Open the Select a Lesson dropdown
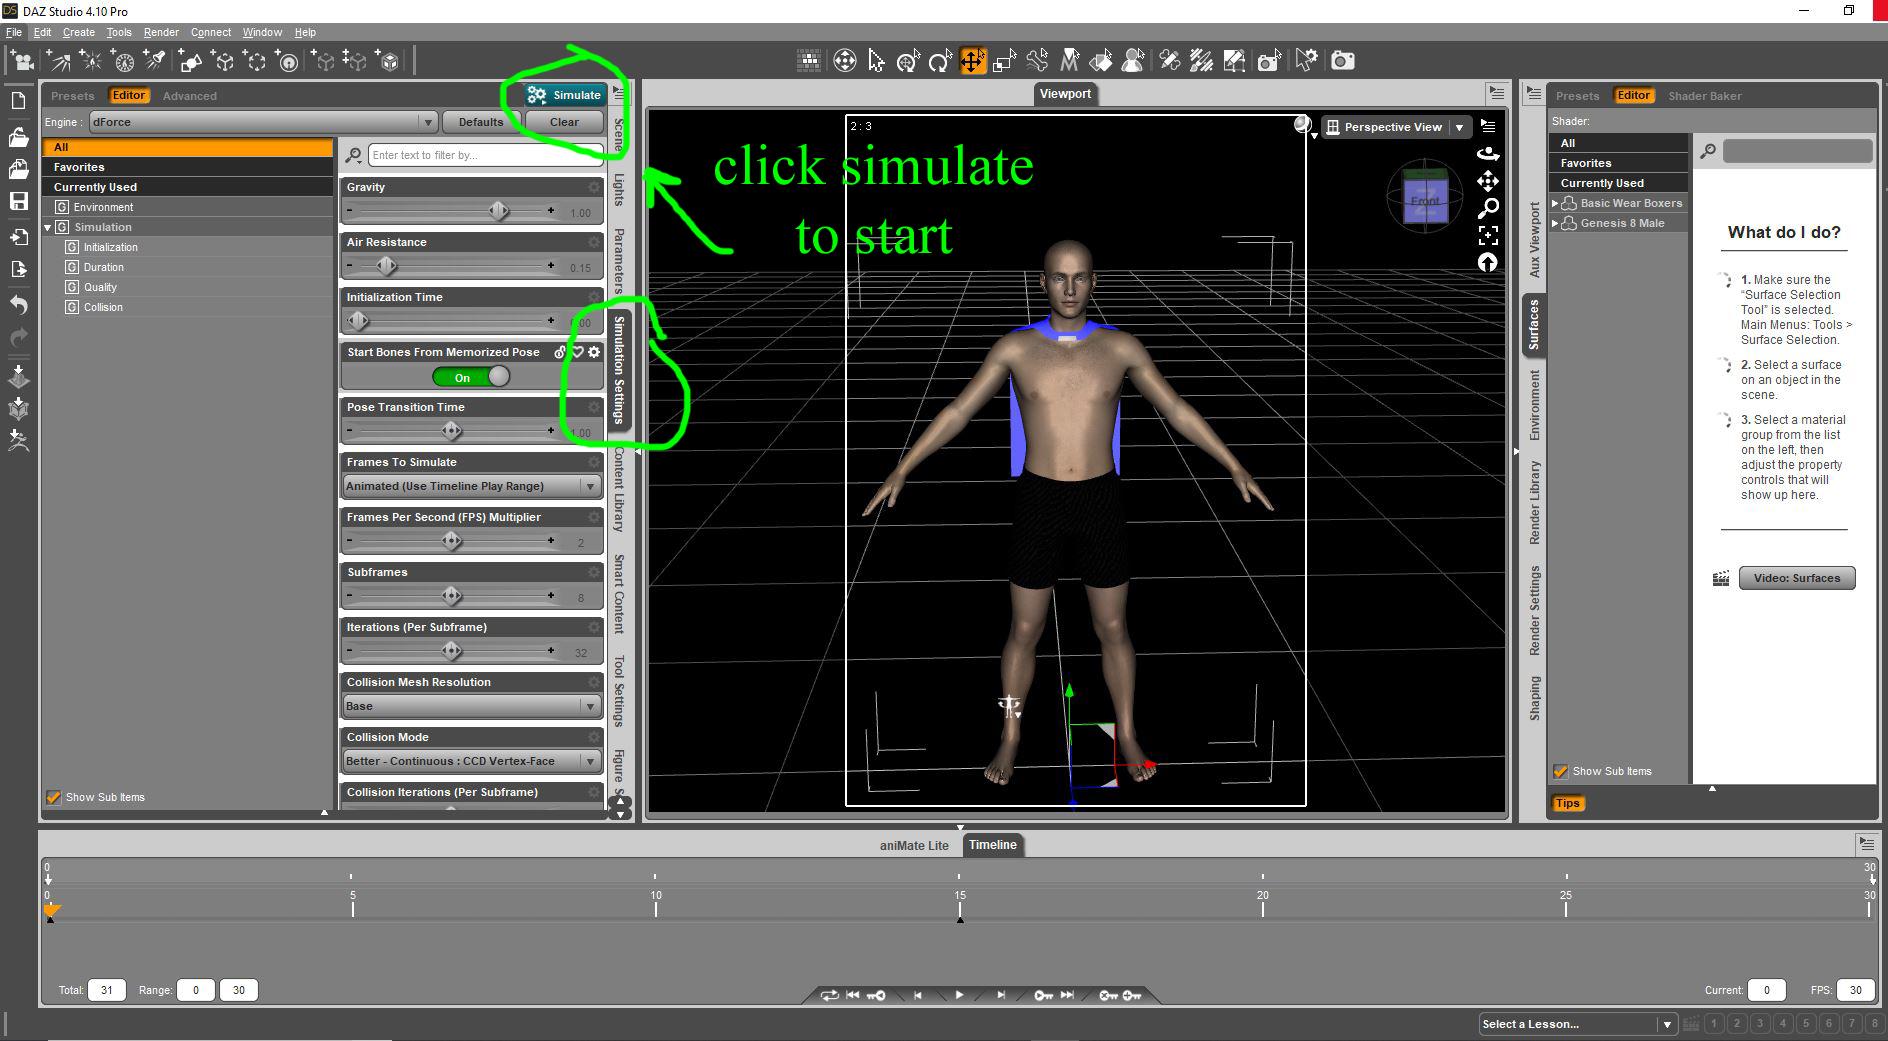 click(x=1577, y=1024)
